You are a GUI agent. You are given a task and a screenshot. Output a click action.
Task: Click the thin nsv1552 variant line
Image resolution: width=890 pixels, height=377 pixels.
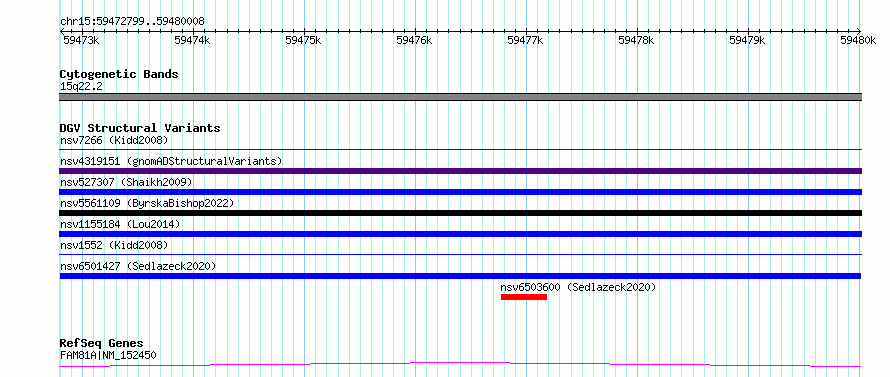tap(460, 255)
